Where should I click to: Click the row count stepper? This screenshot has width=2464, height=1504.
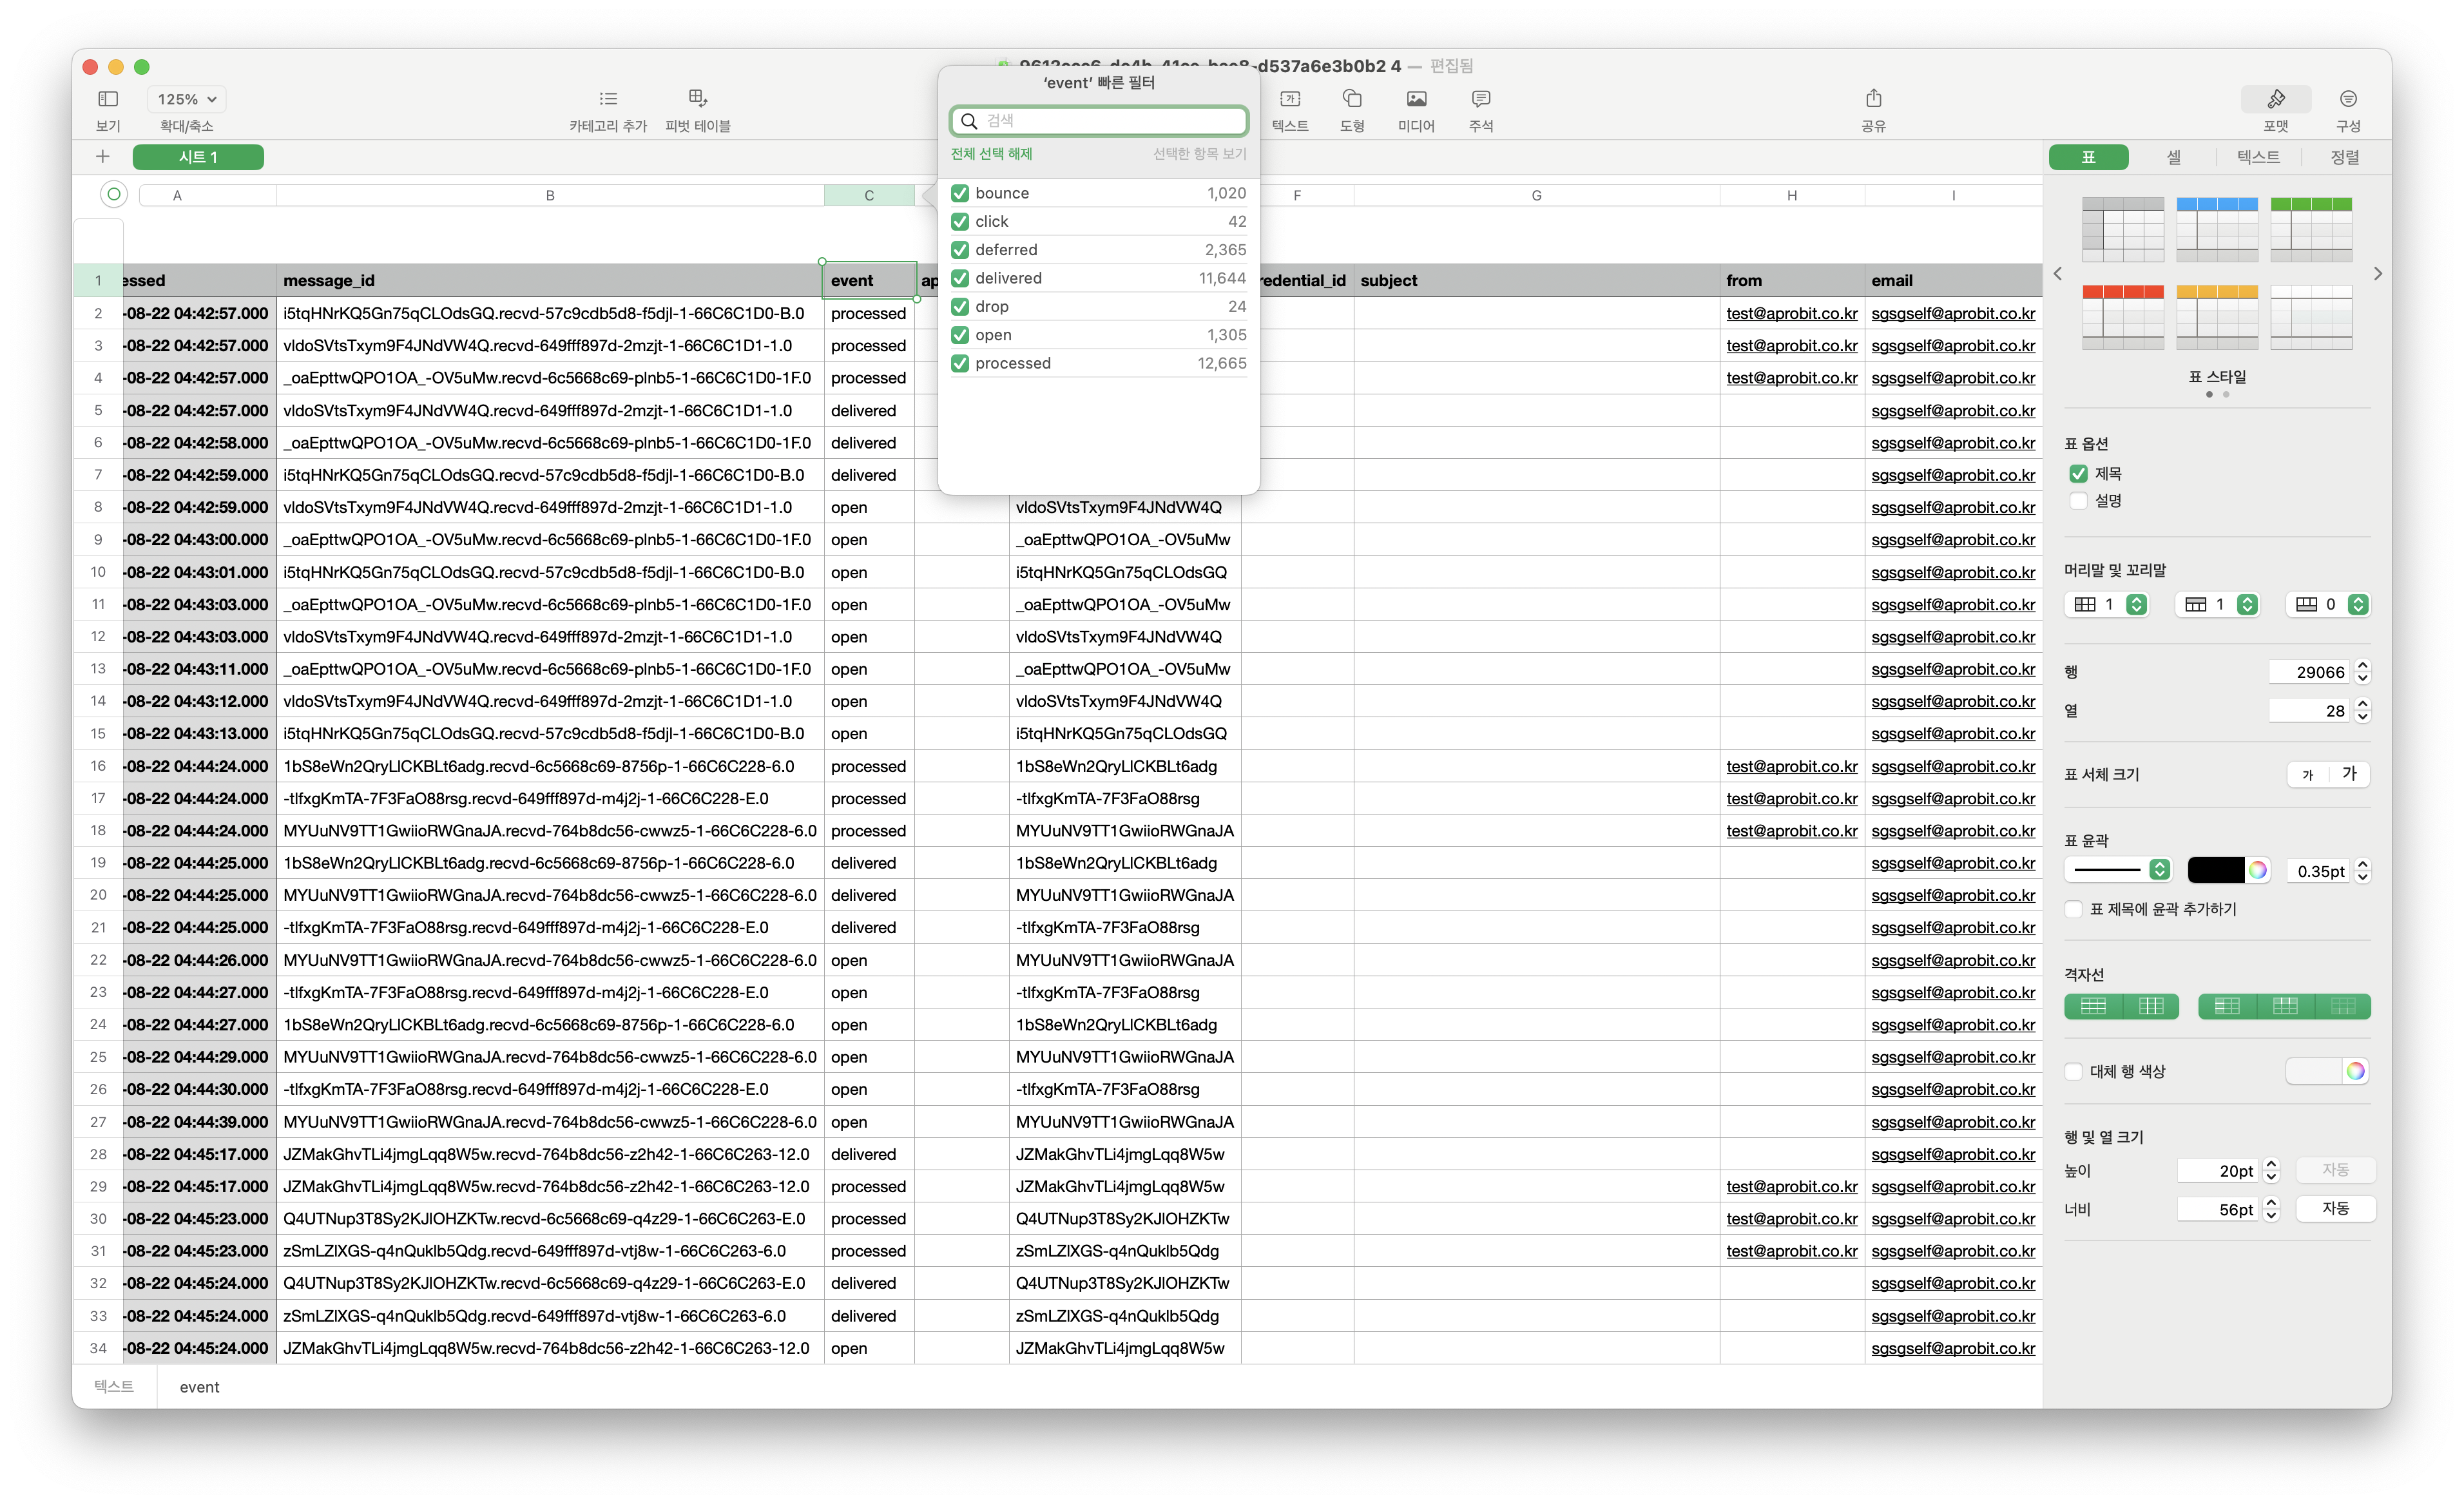pos(2362,672)
